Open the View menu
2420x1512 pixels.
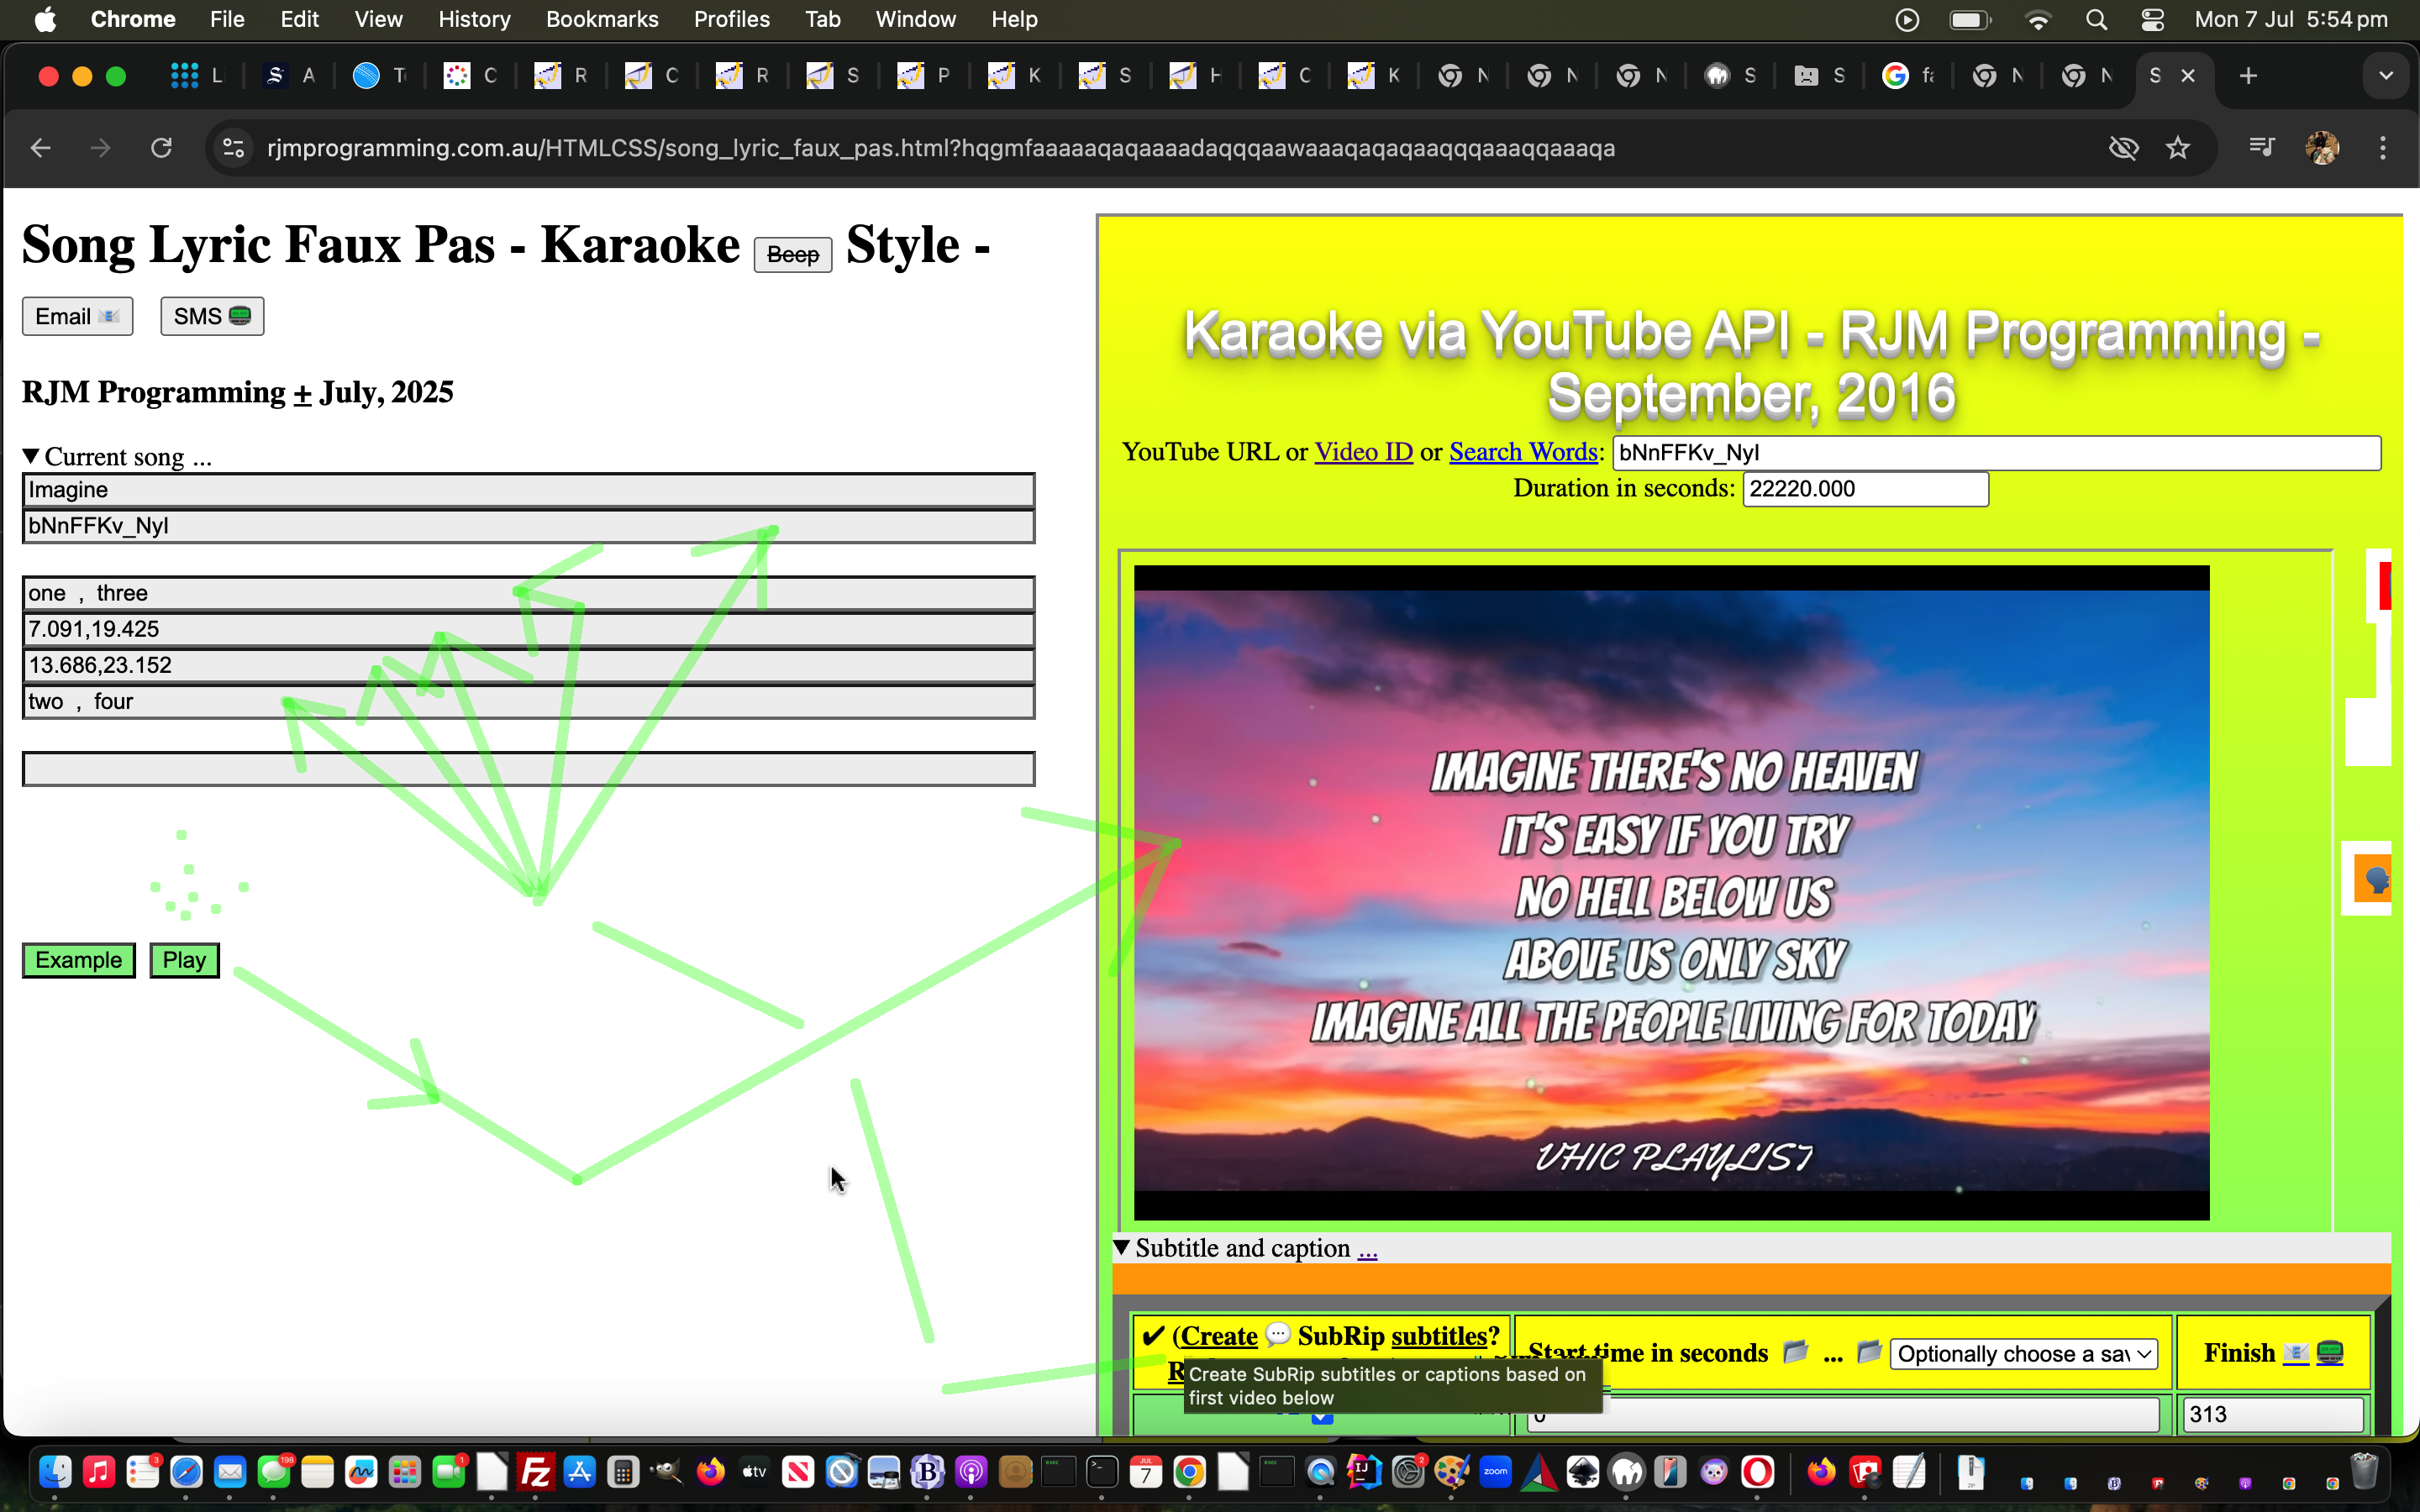pyautogui.click(x=378, y=19)
